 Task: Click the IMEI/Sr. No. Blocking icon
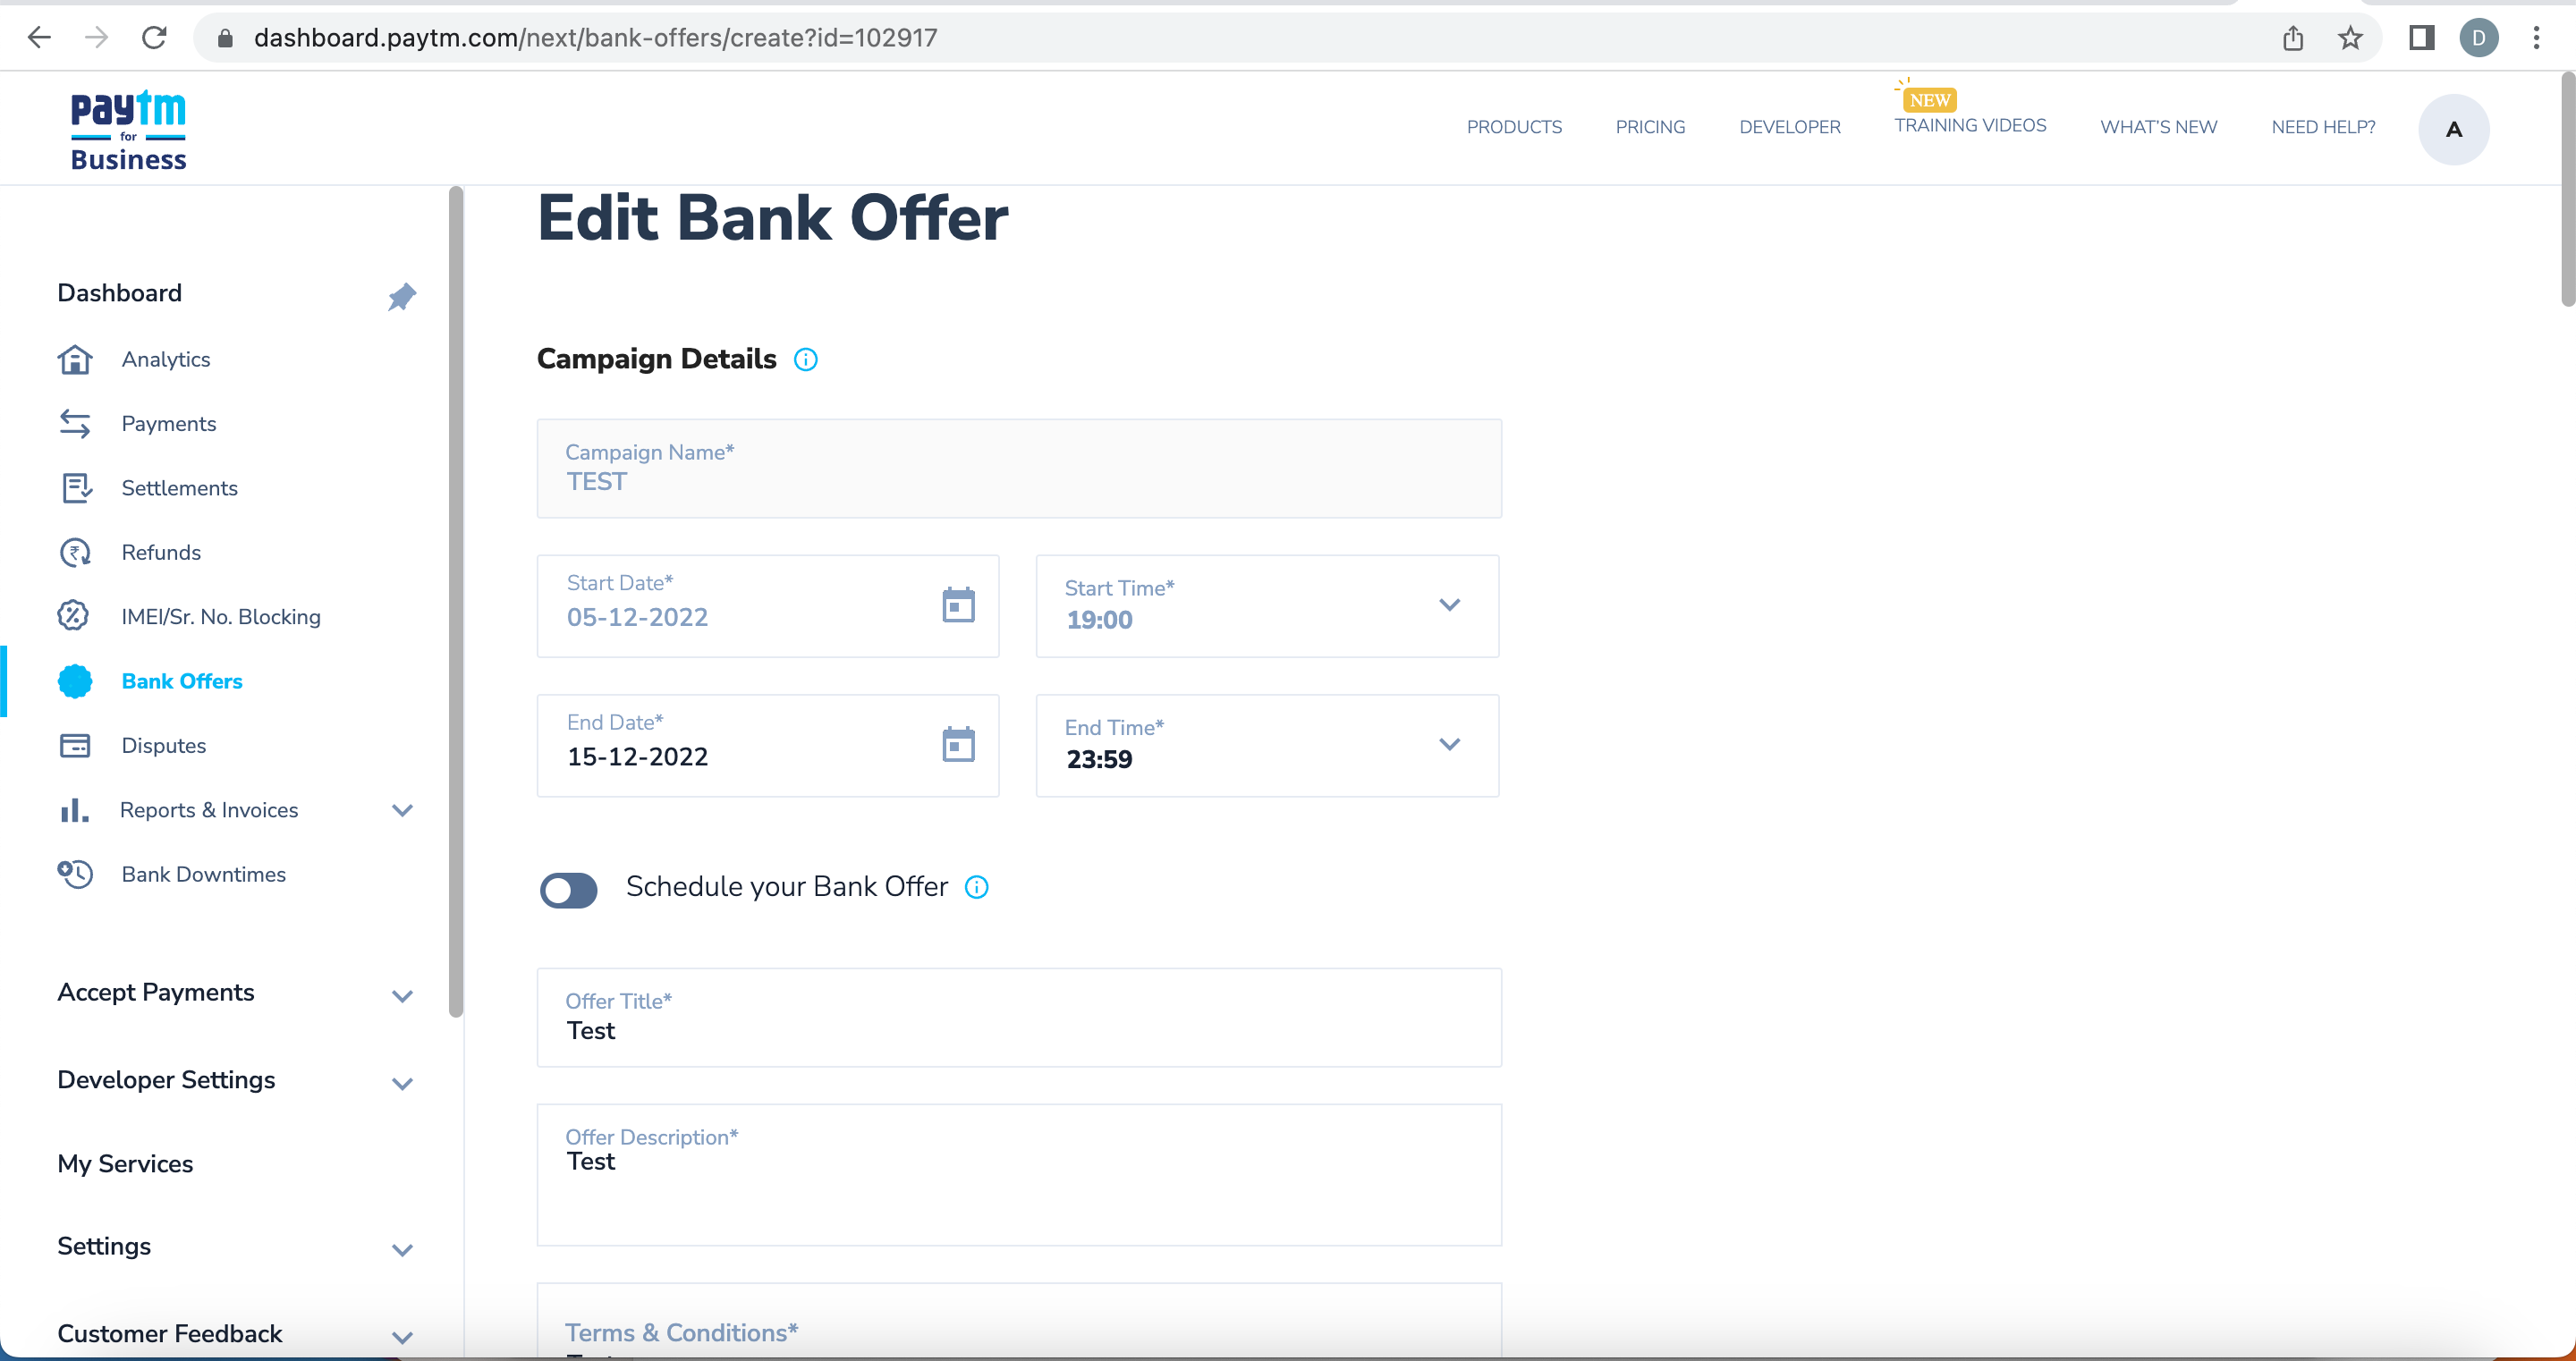[x=74, y=616]
